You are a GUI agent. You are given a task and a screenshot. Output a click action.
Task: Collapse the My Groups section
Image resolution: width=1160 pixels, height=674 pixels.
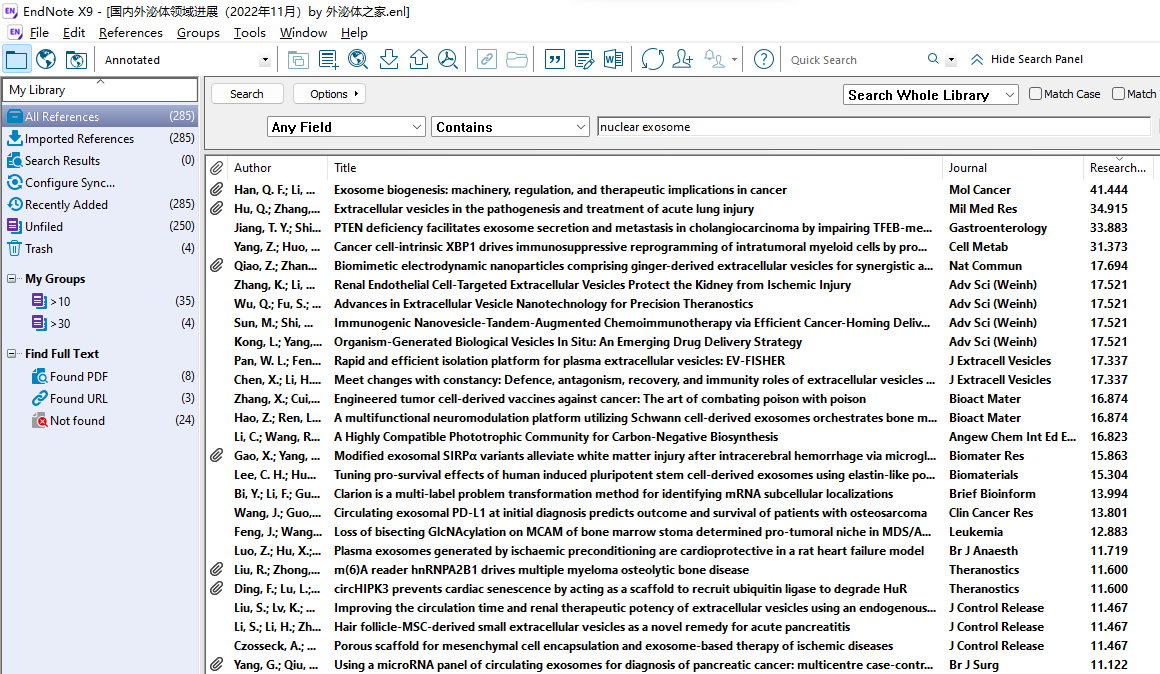[x=11, y=279]
